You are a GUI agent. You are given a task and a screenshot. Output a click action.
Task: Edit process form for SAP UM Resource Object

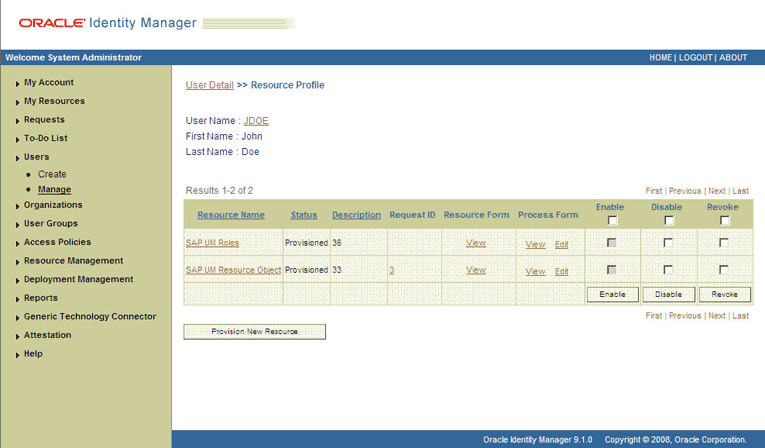[562, 271]
